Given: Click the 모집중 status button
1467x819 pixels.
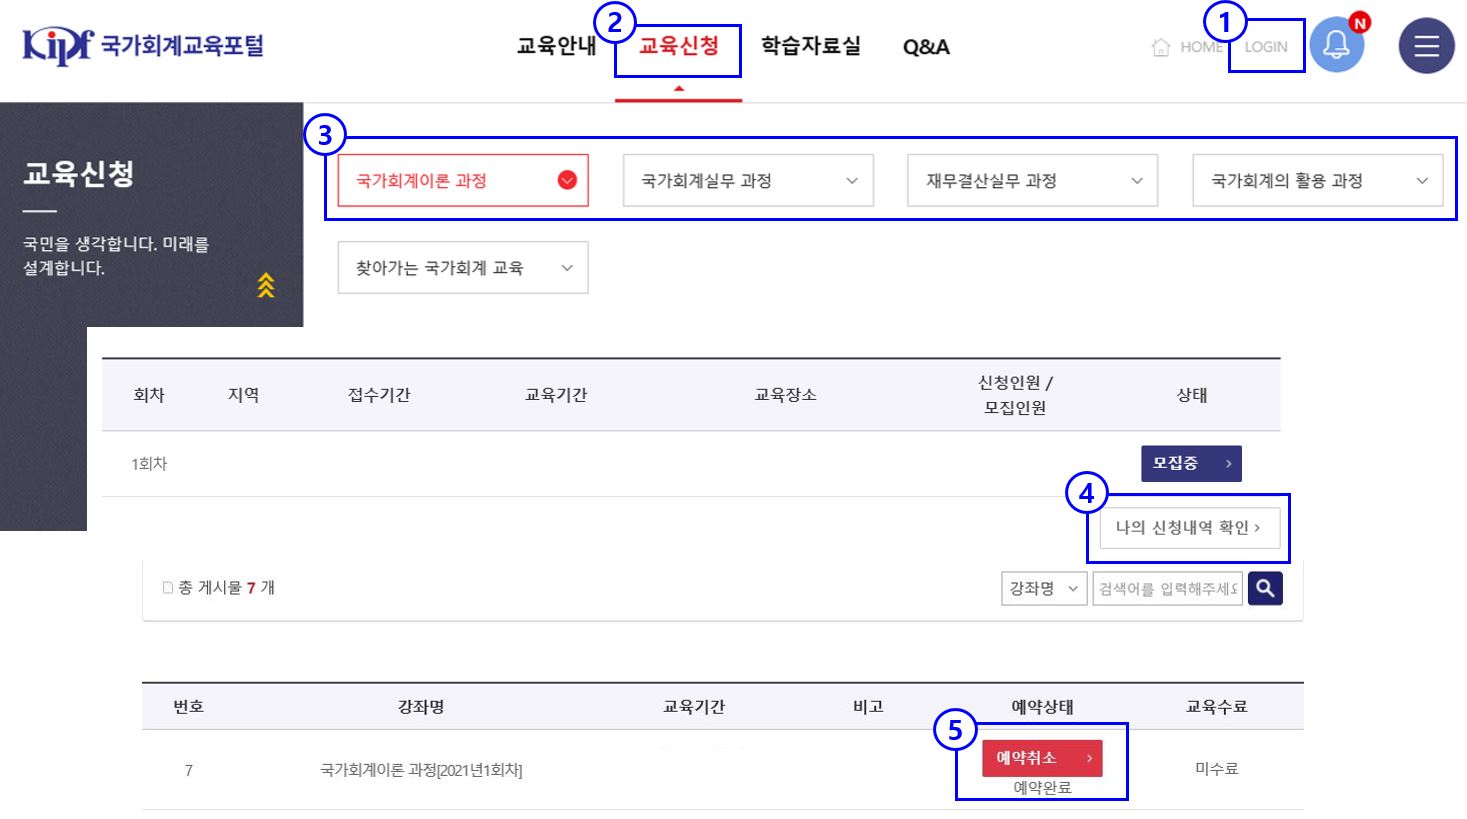Looking at the screenshot, I should pos(1190,463).
